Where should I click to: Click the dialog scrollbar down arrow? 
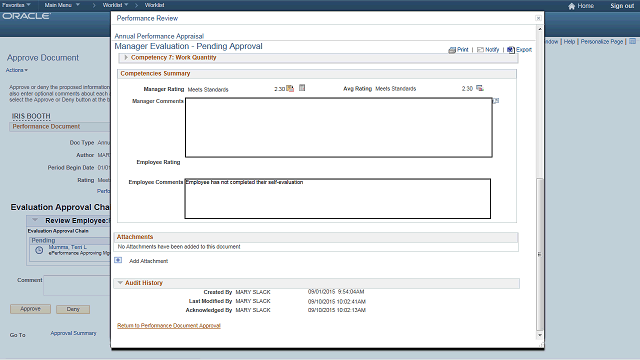click(x=540, y=335)
